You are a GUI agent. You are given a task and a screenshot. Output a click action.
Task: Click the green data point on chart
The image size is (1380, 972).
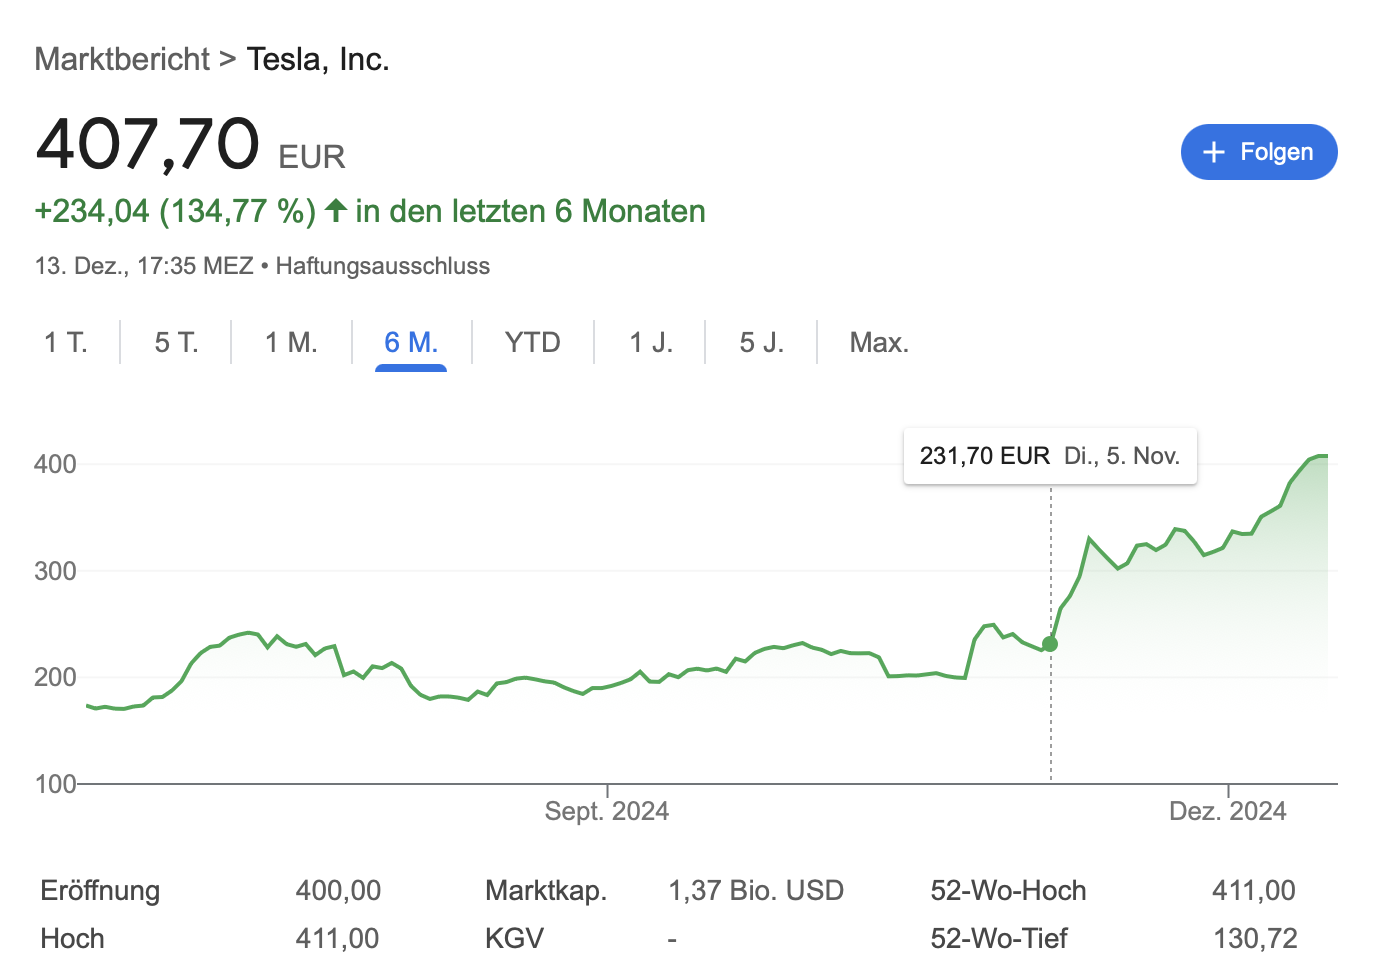[x=1050, y=644]
